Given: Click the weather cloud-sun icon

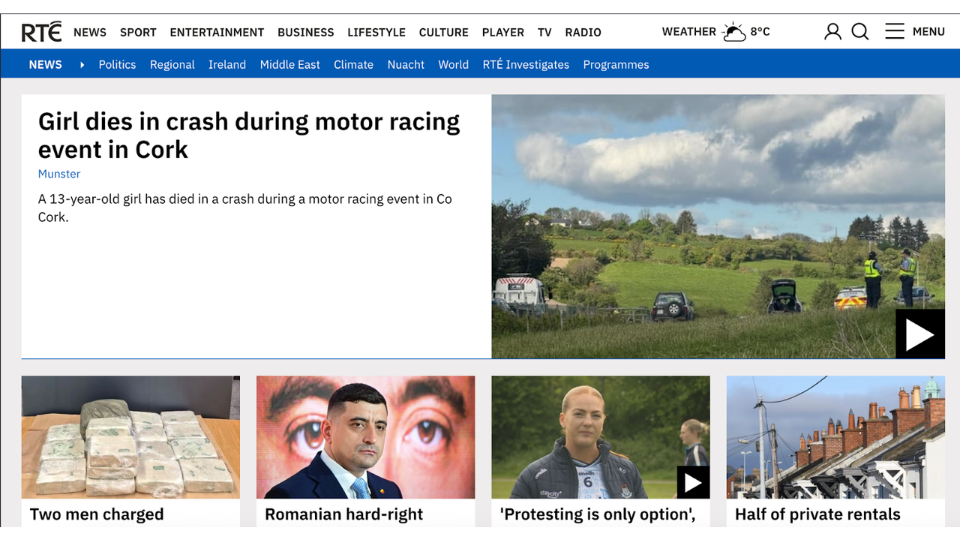Looking at the screenshot, I should (x=733, y=31).
